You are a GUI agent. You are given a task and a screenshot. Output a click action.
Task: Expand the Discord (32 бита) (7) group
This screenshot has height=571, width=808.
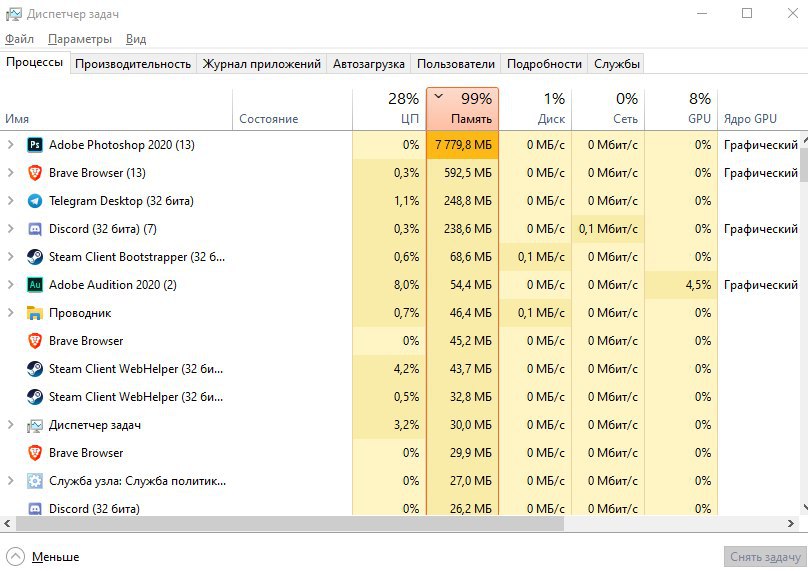(10, 229)
